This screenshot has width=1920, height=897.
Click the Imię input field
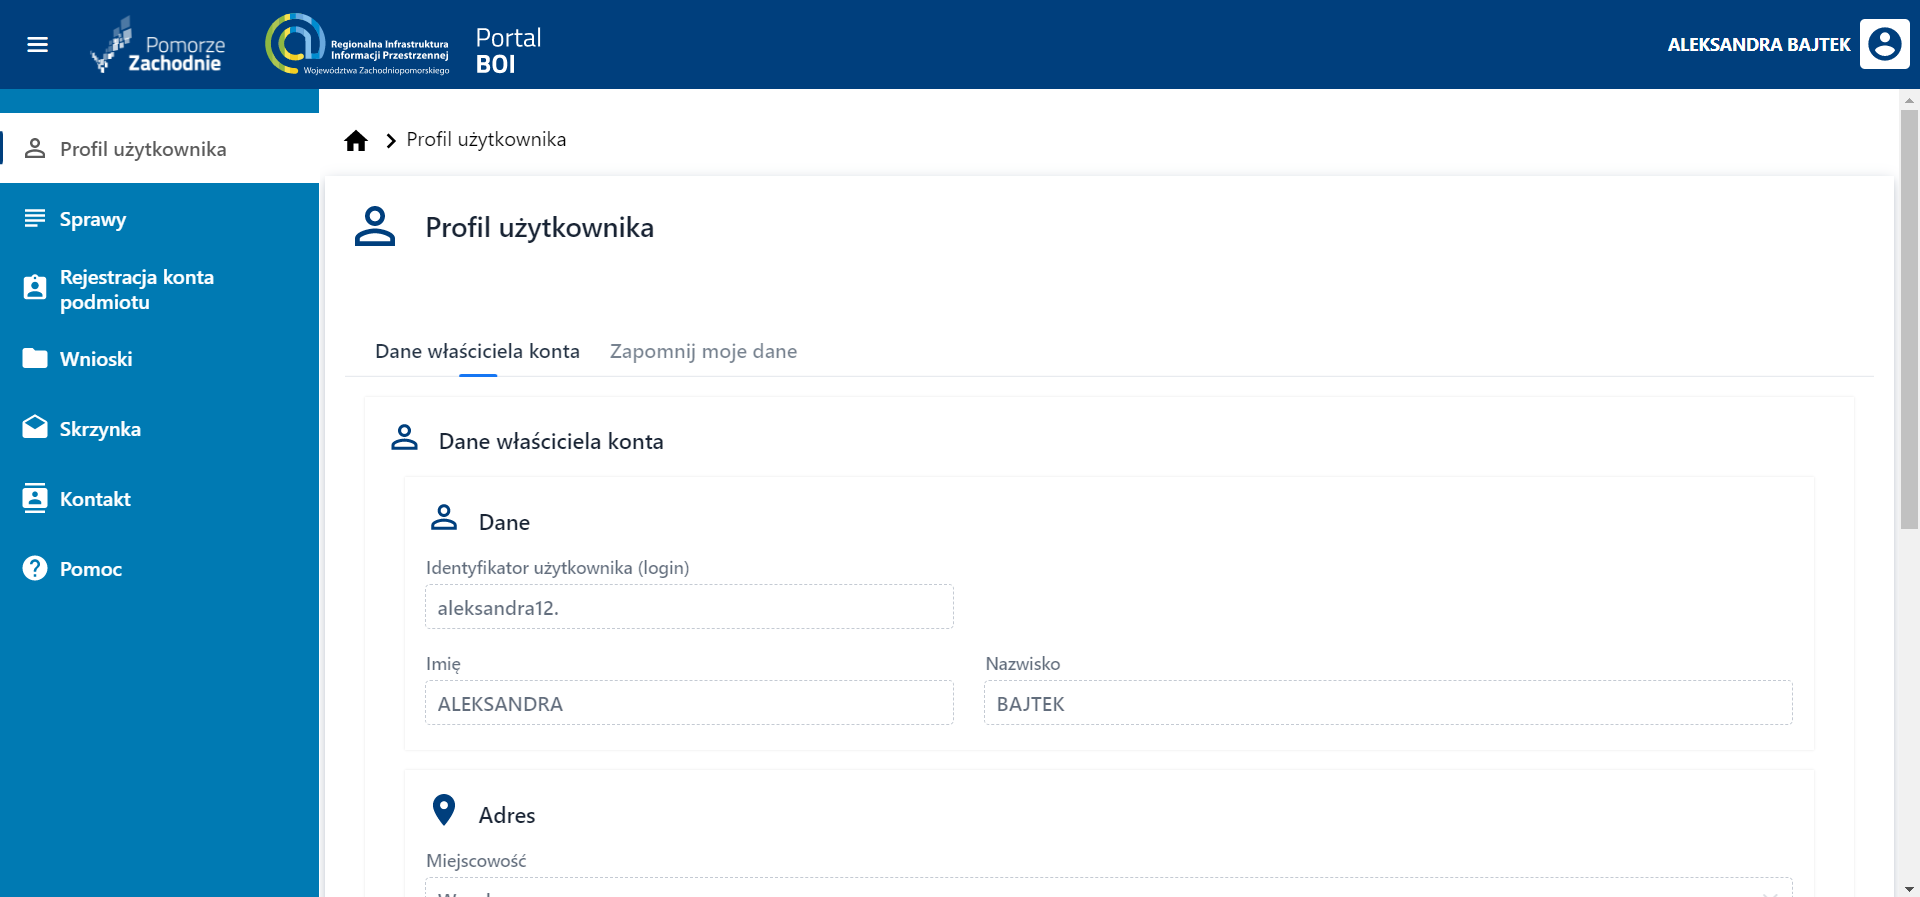[x=689, y=703]
